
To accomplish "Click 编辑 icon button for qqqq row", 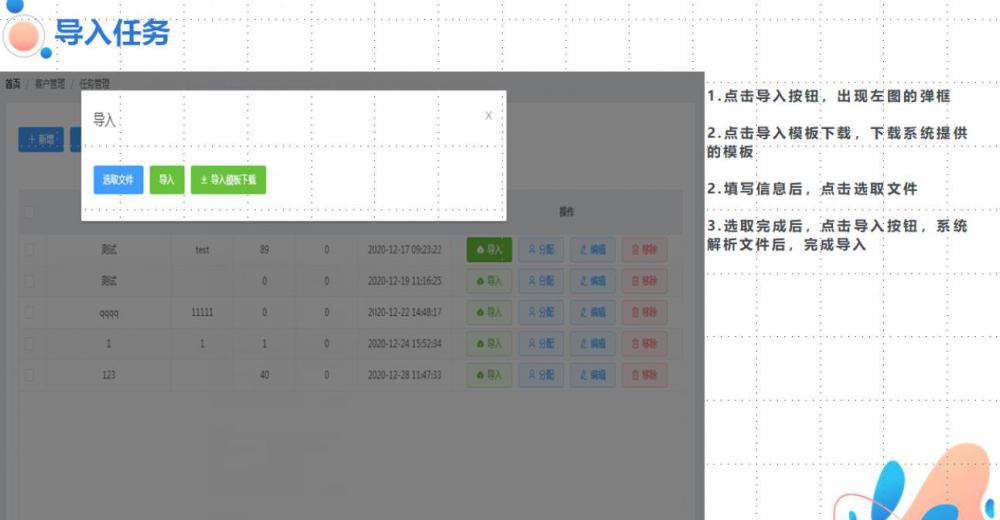I will click(x=592, y=312).
